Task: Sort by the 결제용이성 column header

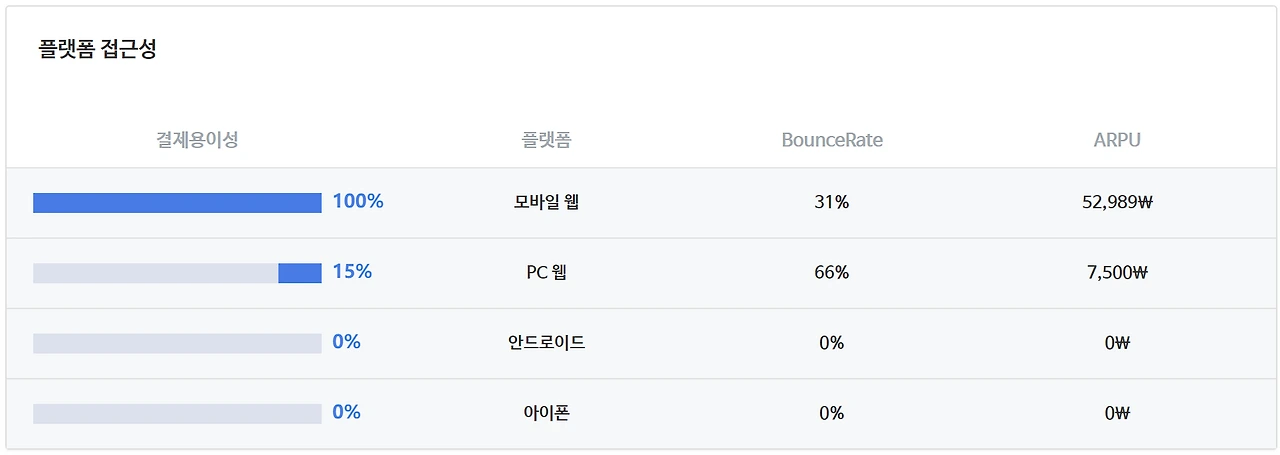Action: point(197,140)
